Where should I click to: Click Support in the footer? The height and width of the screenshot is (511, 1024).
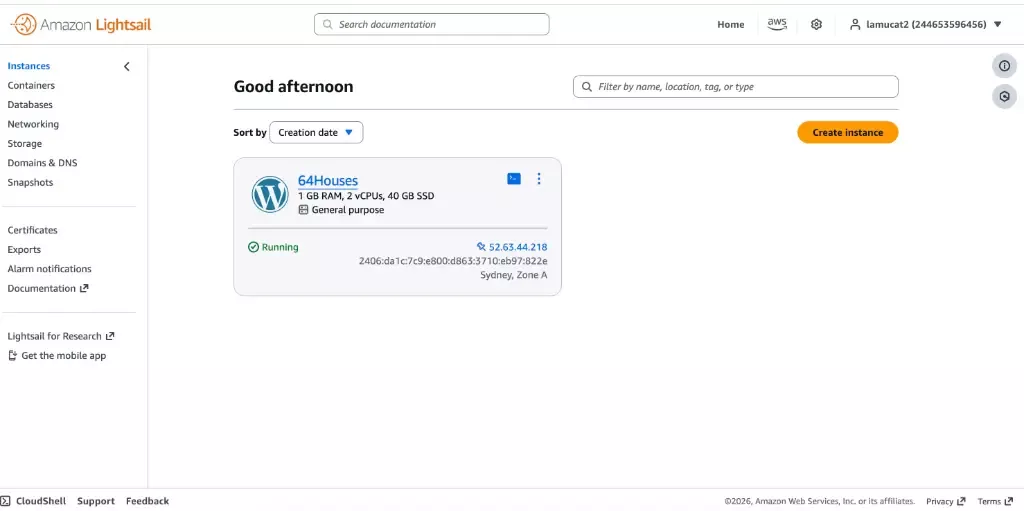coord(96,501)
